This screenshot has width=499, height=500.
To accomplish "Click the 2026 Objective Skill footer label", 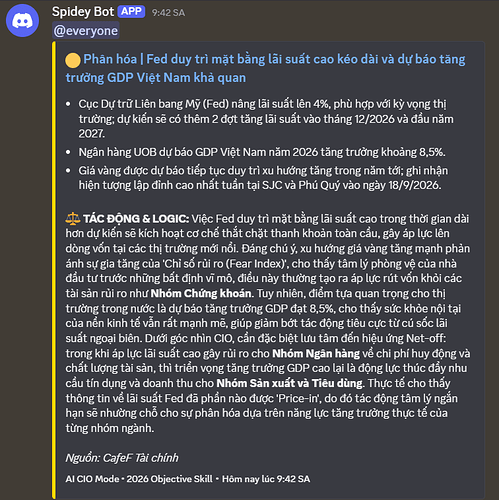I will coord(169,479).
